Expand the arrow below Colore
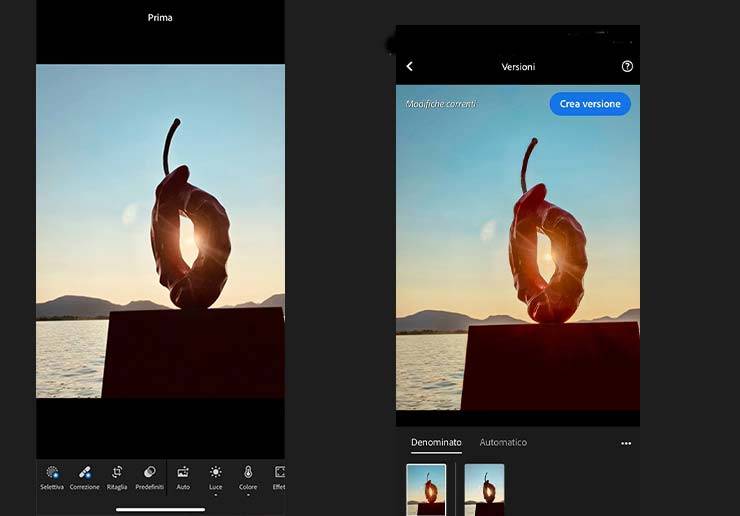Viewport: 740px width, 516px height. 248,495
